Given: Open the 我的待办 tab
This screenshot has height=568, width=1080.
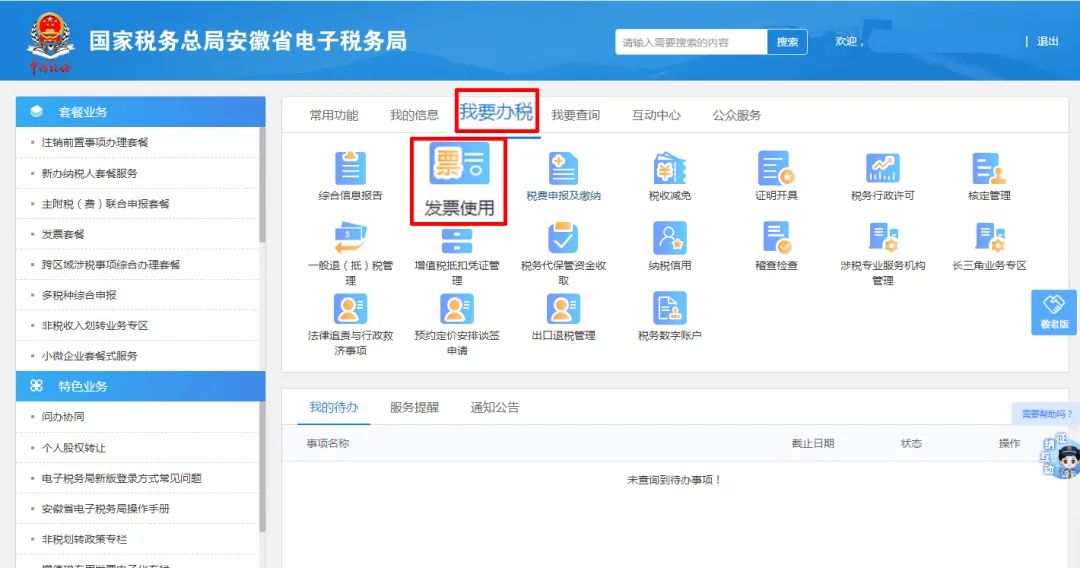Looking at the screenshot, I should click(334, 407).
